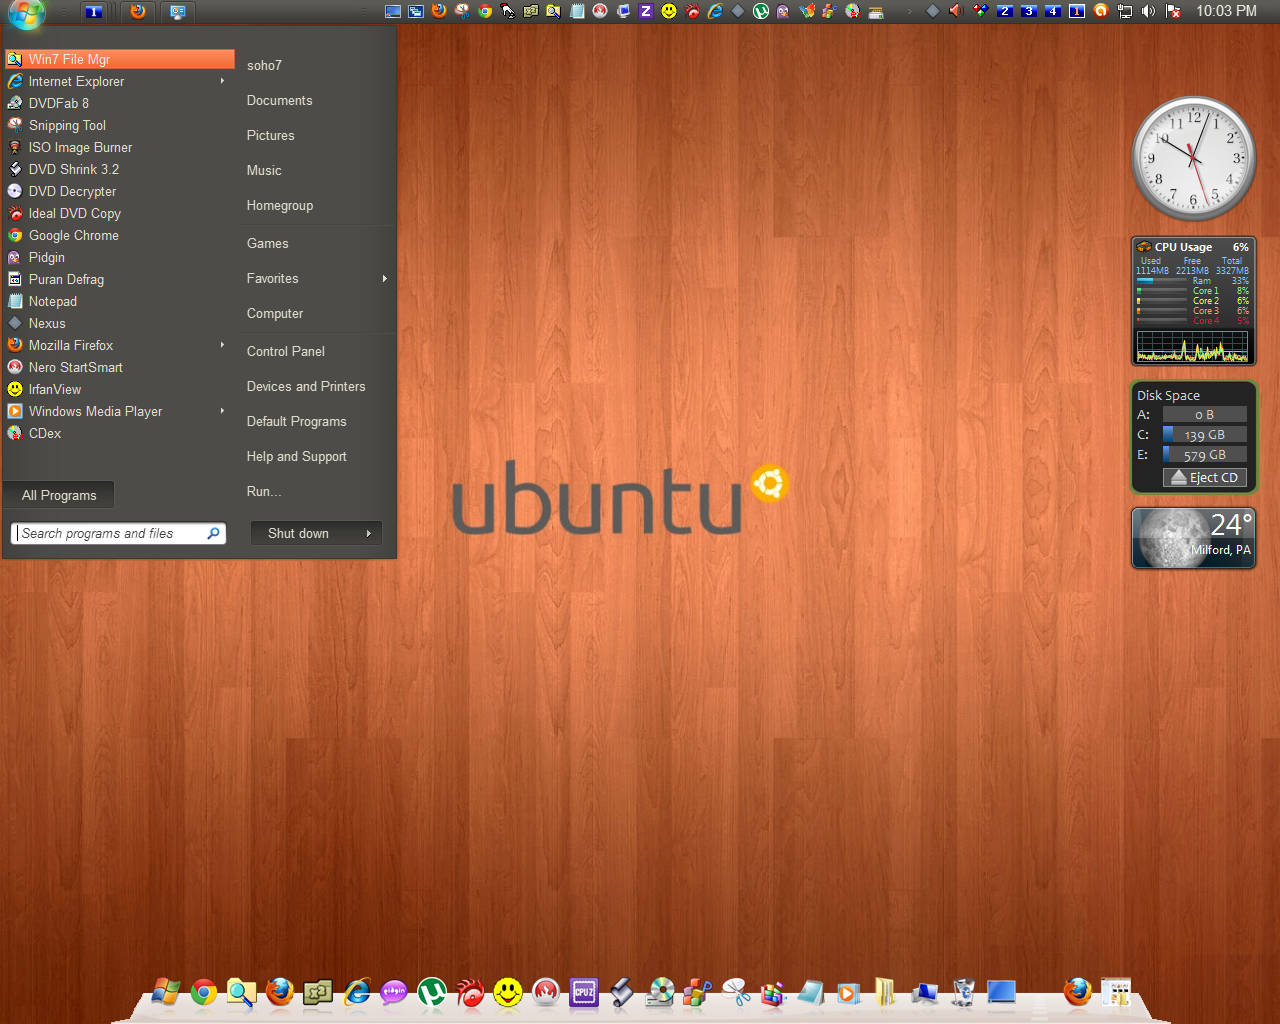Expand the Favorites submenu arrow
Viewport: 1280px width, 1024px height.
384,278
